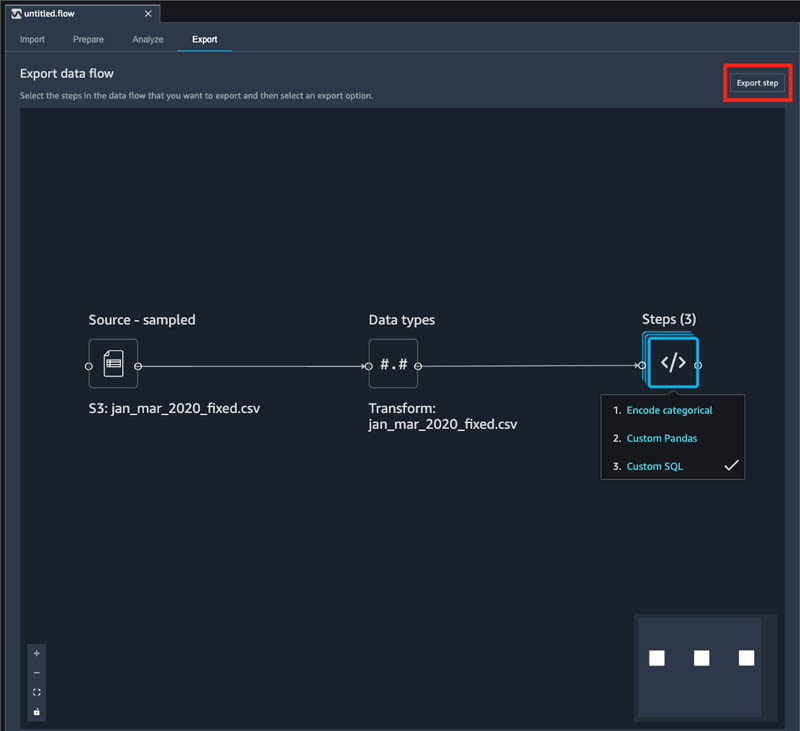Viewport: 800px width, 731px height.
Task: Click the middle minimap node square
Action: click(702, 658)
